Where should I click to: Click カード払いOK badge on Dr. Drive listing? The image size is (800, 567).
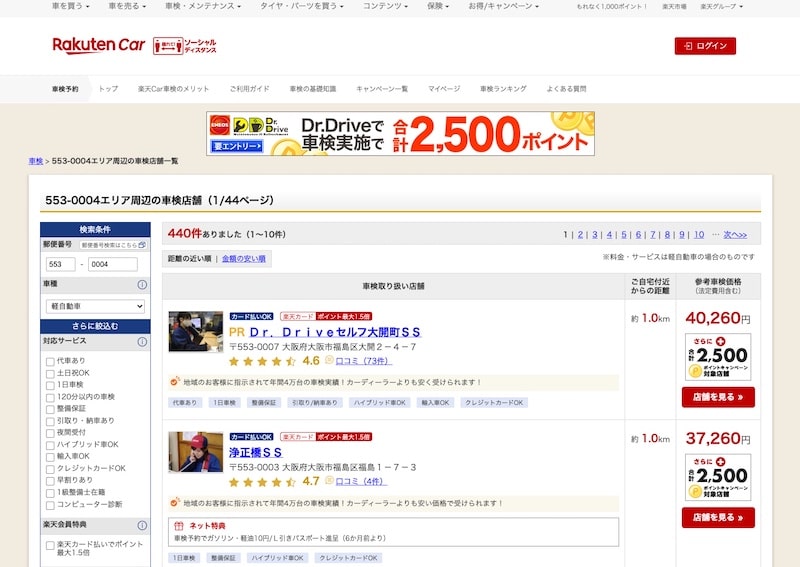(x=252, y=316)
